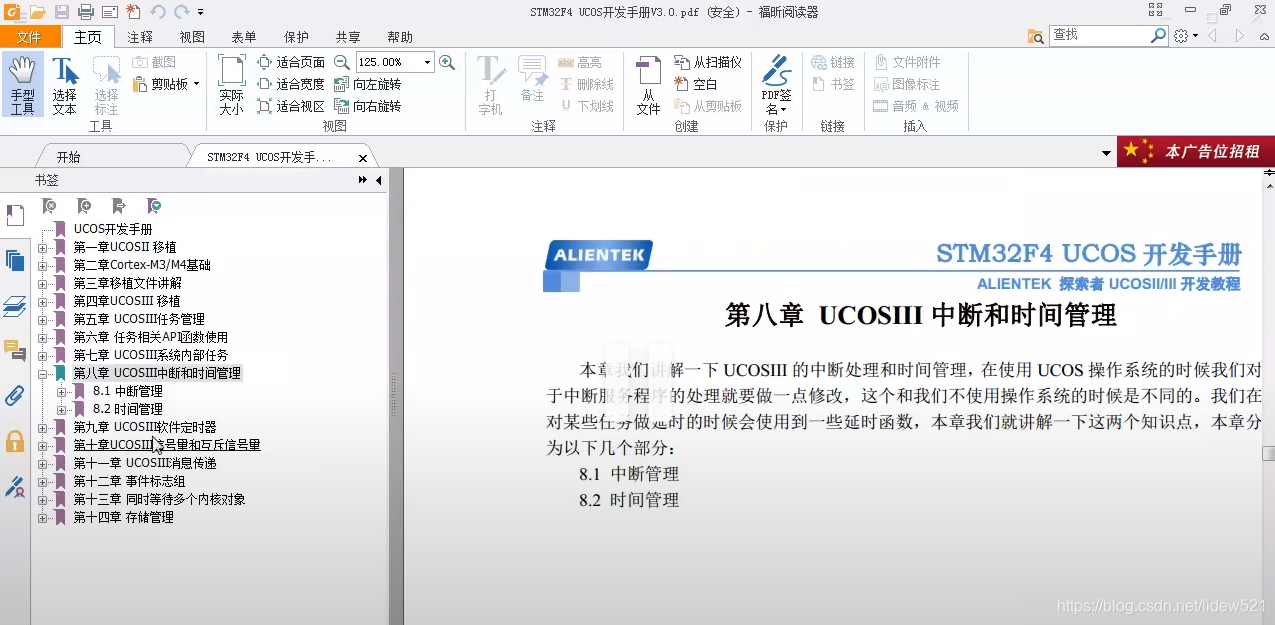The image size is (1275, 625).
Task: Switch to 保护 (Protect) ribbon tab
Action: [296, 37]
